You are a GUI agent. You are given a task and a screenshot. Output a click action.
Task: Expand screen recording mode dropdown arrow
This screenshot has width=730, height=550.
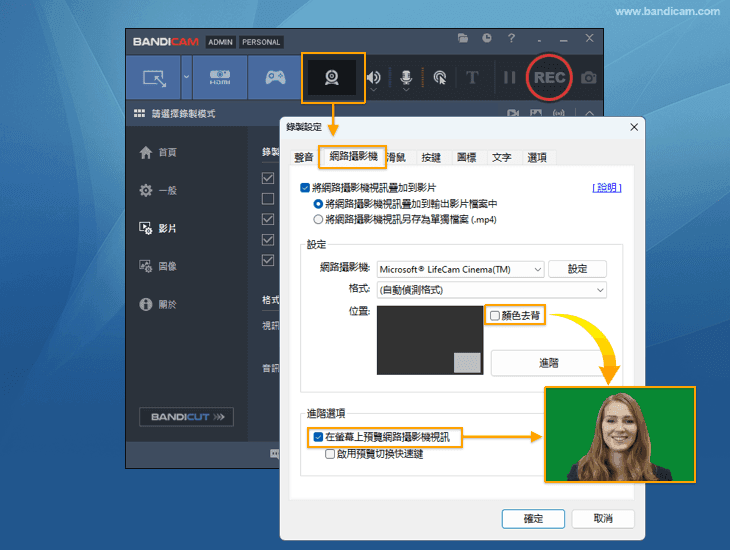pos(186,77)
